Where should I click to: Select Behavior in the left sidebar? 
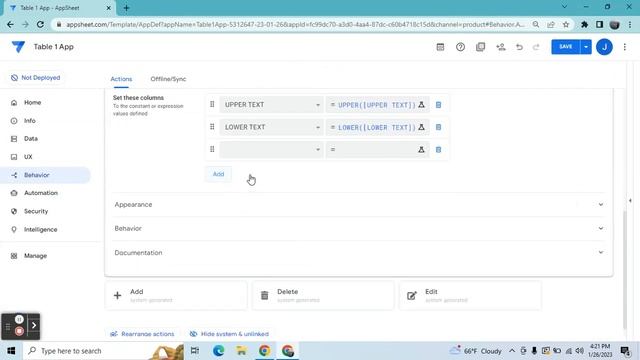[x=46, y=175]
